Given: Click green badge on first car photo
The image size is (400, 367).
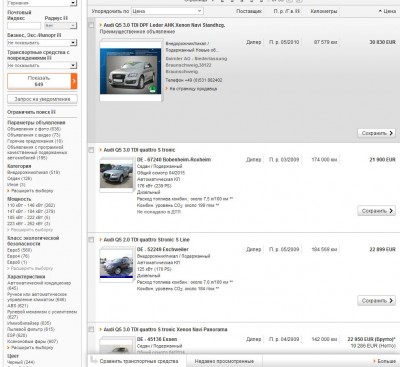Looking at the screenshot, I should (x=152, y=89).
